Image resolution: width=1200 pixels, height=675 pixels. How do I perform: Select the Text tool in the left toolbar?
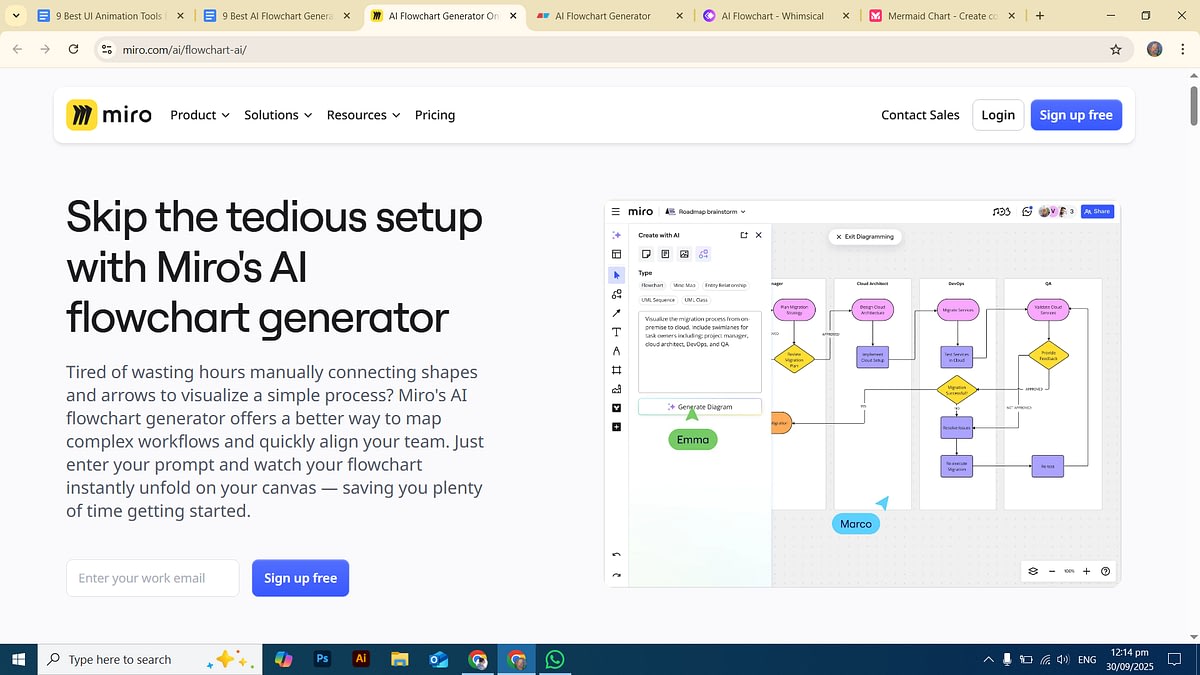coord(617,333)
